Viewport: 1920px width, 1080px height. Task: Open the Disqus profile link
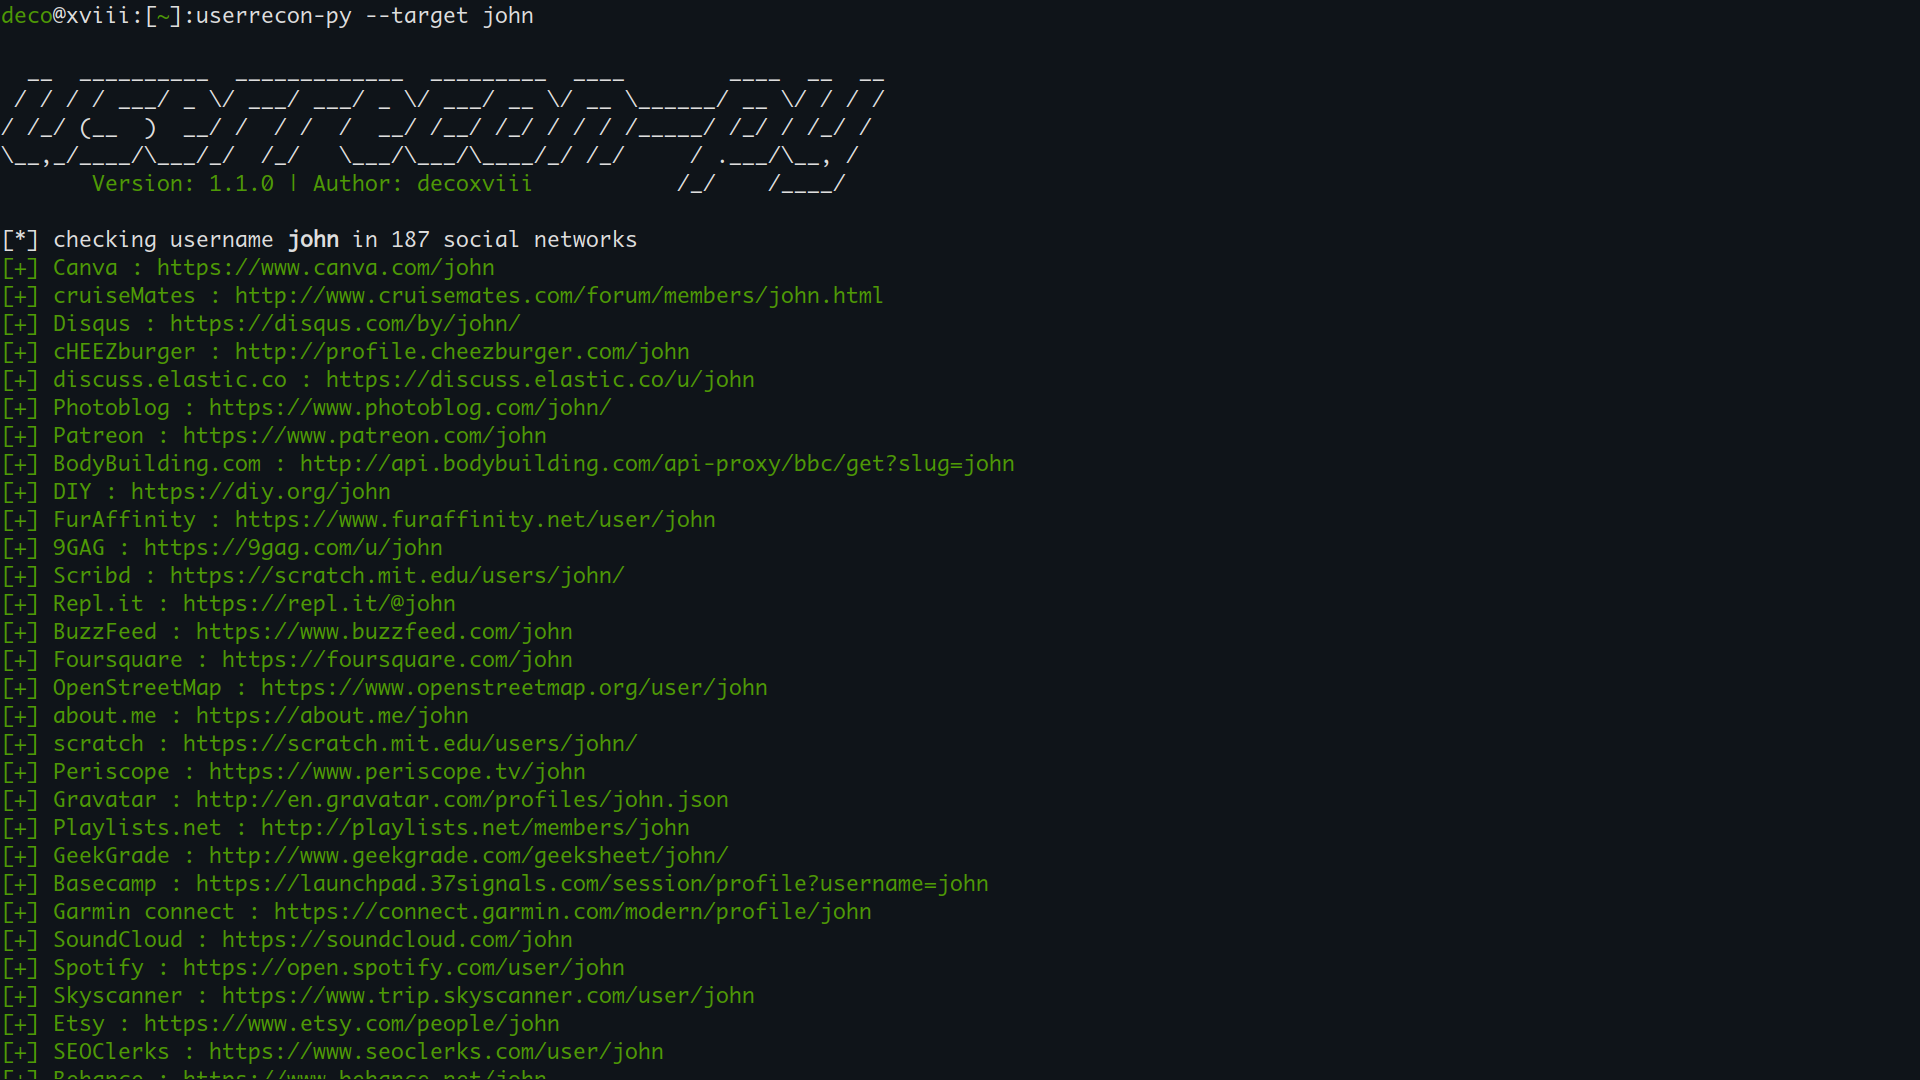[x=344, y=323]
